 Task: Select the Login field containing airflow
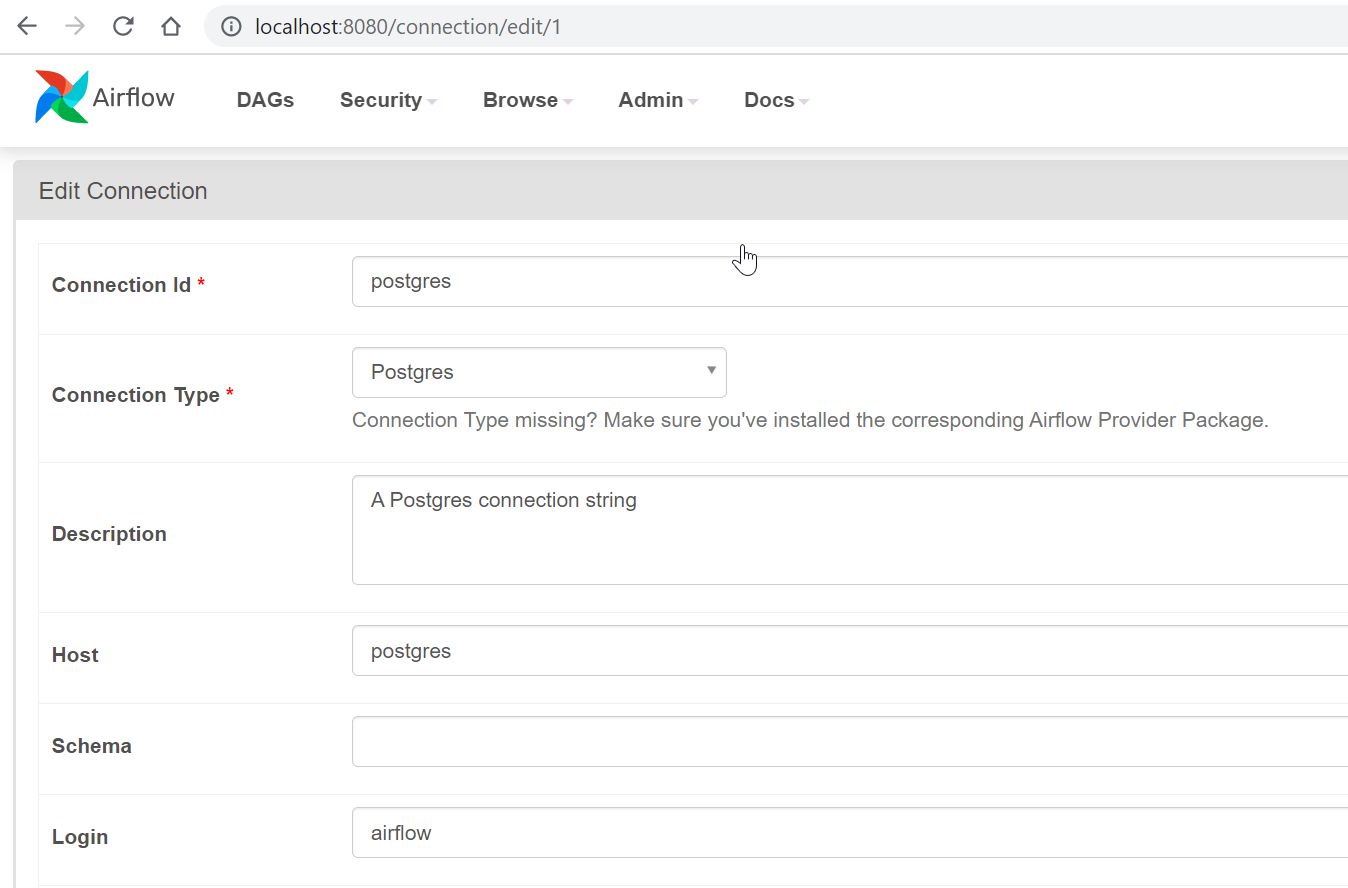(700, 832)
